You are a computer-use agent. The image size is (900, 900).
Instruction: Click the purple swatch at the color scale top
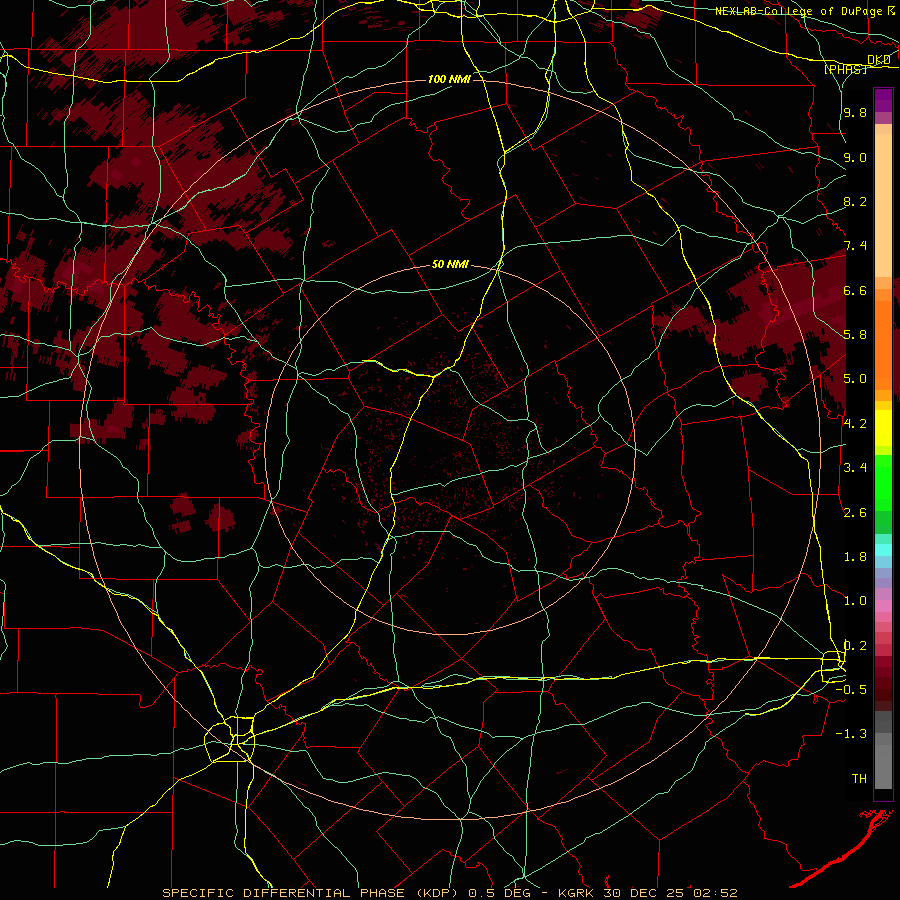883,100
